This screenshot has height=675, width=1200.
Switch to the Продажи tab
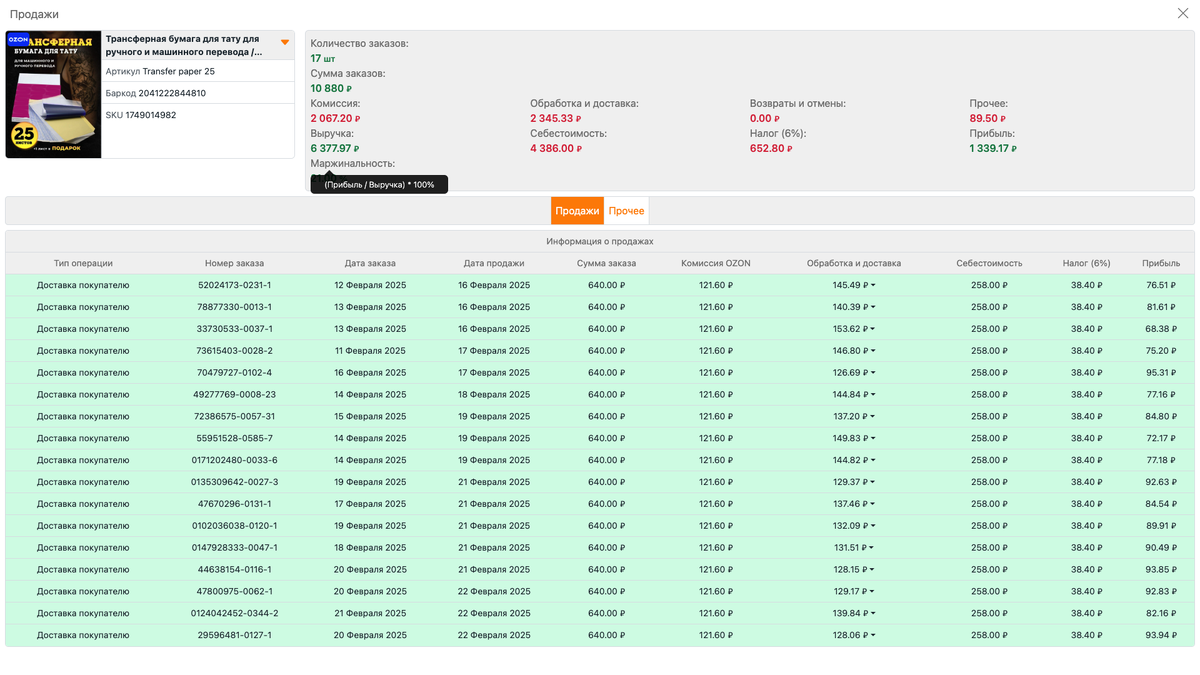pos(577,211)
